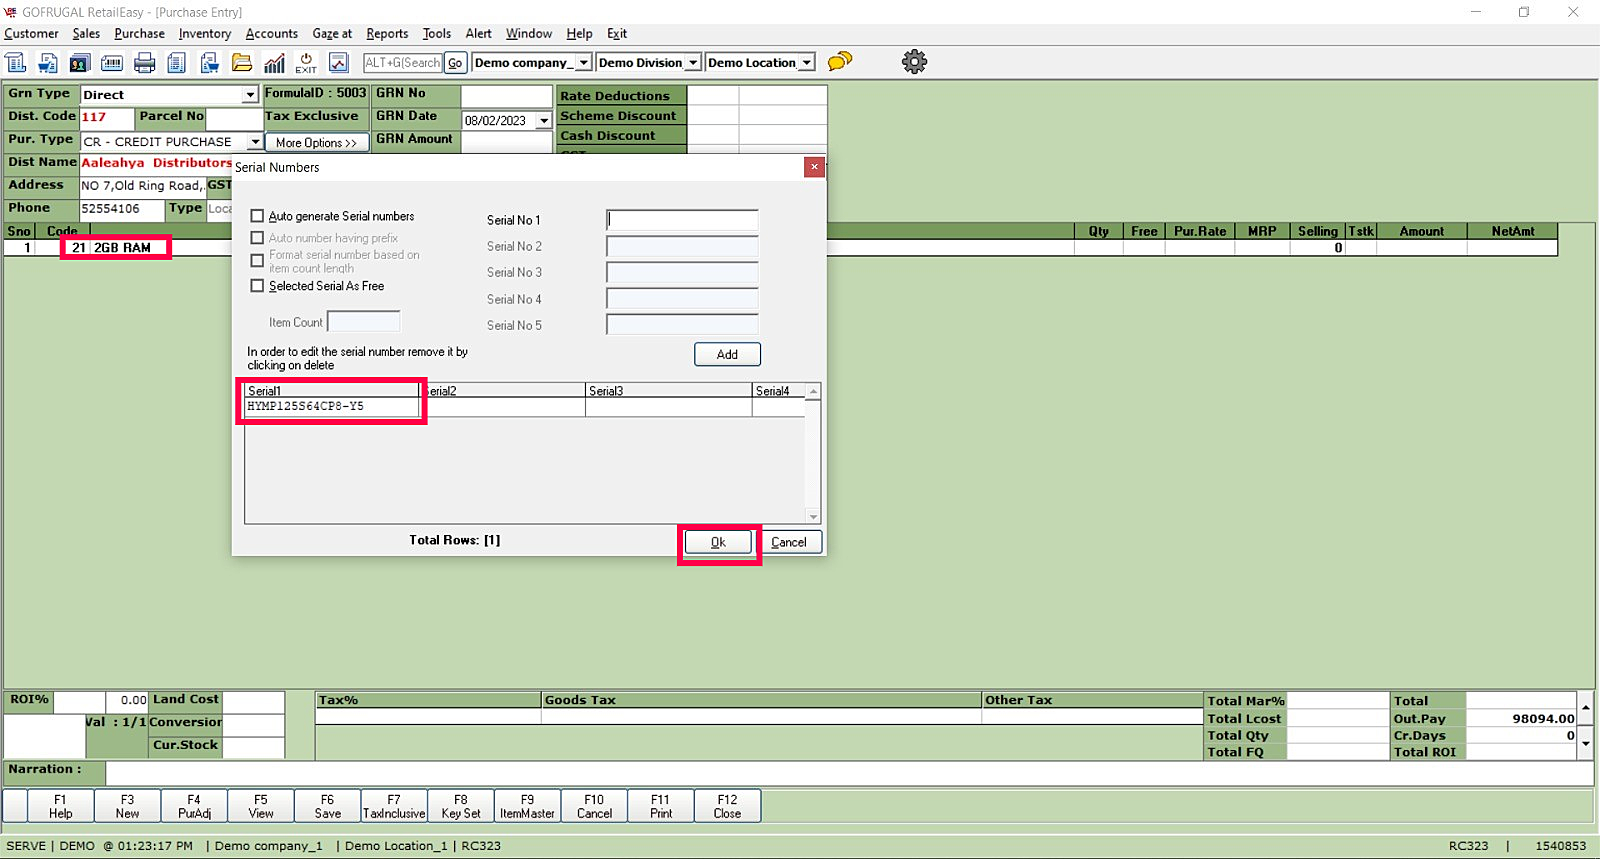Toggle Selected Serial As Free checkbox
Image resolution: width=1600 pixels, height=859 pixels.
[257, 286]
